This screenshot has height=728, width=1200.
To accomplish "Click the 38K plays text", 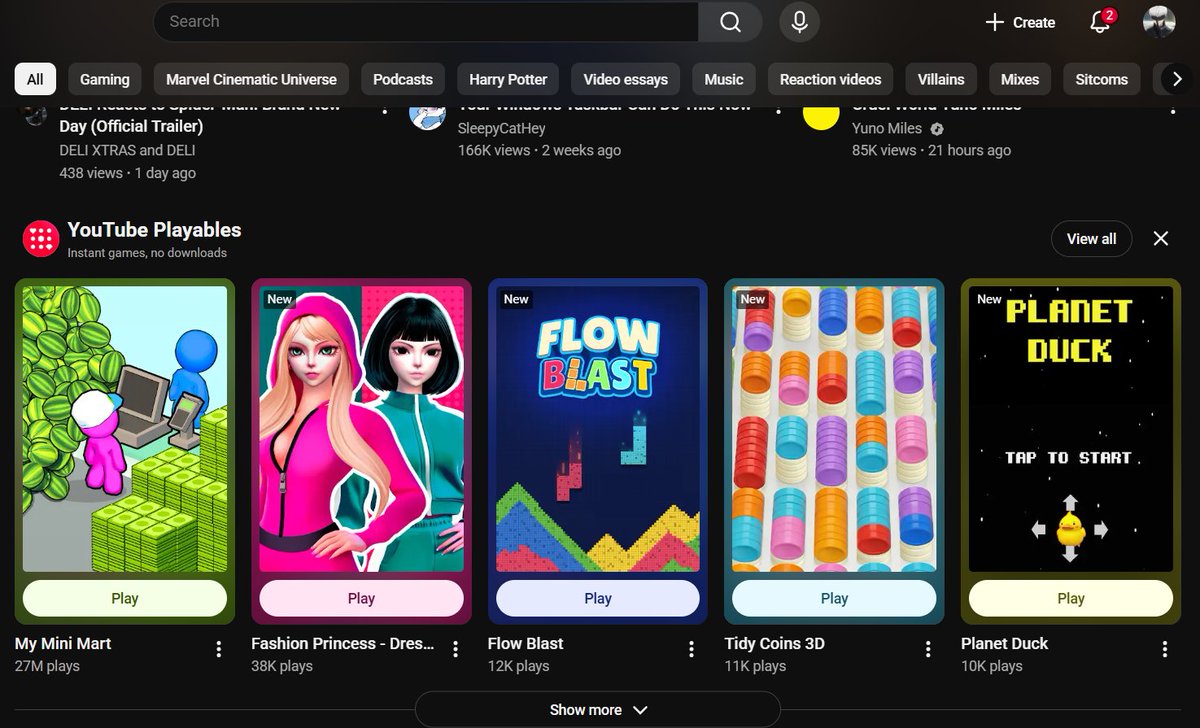I will pyautogui.click(x=282, y=666).
